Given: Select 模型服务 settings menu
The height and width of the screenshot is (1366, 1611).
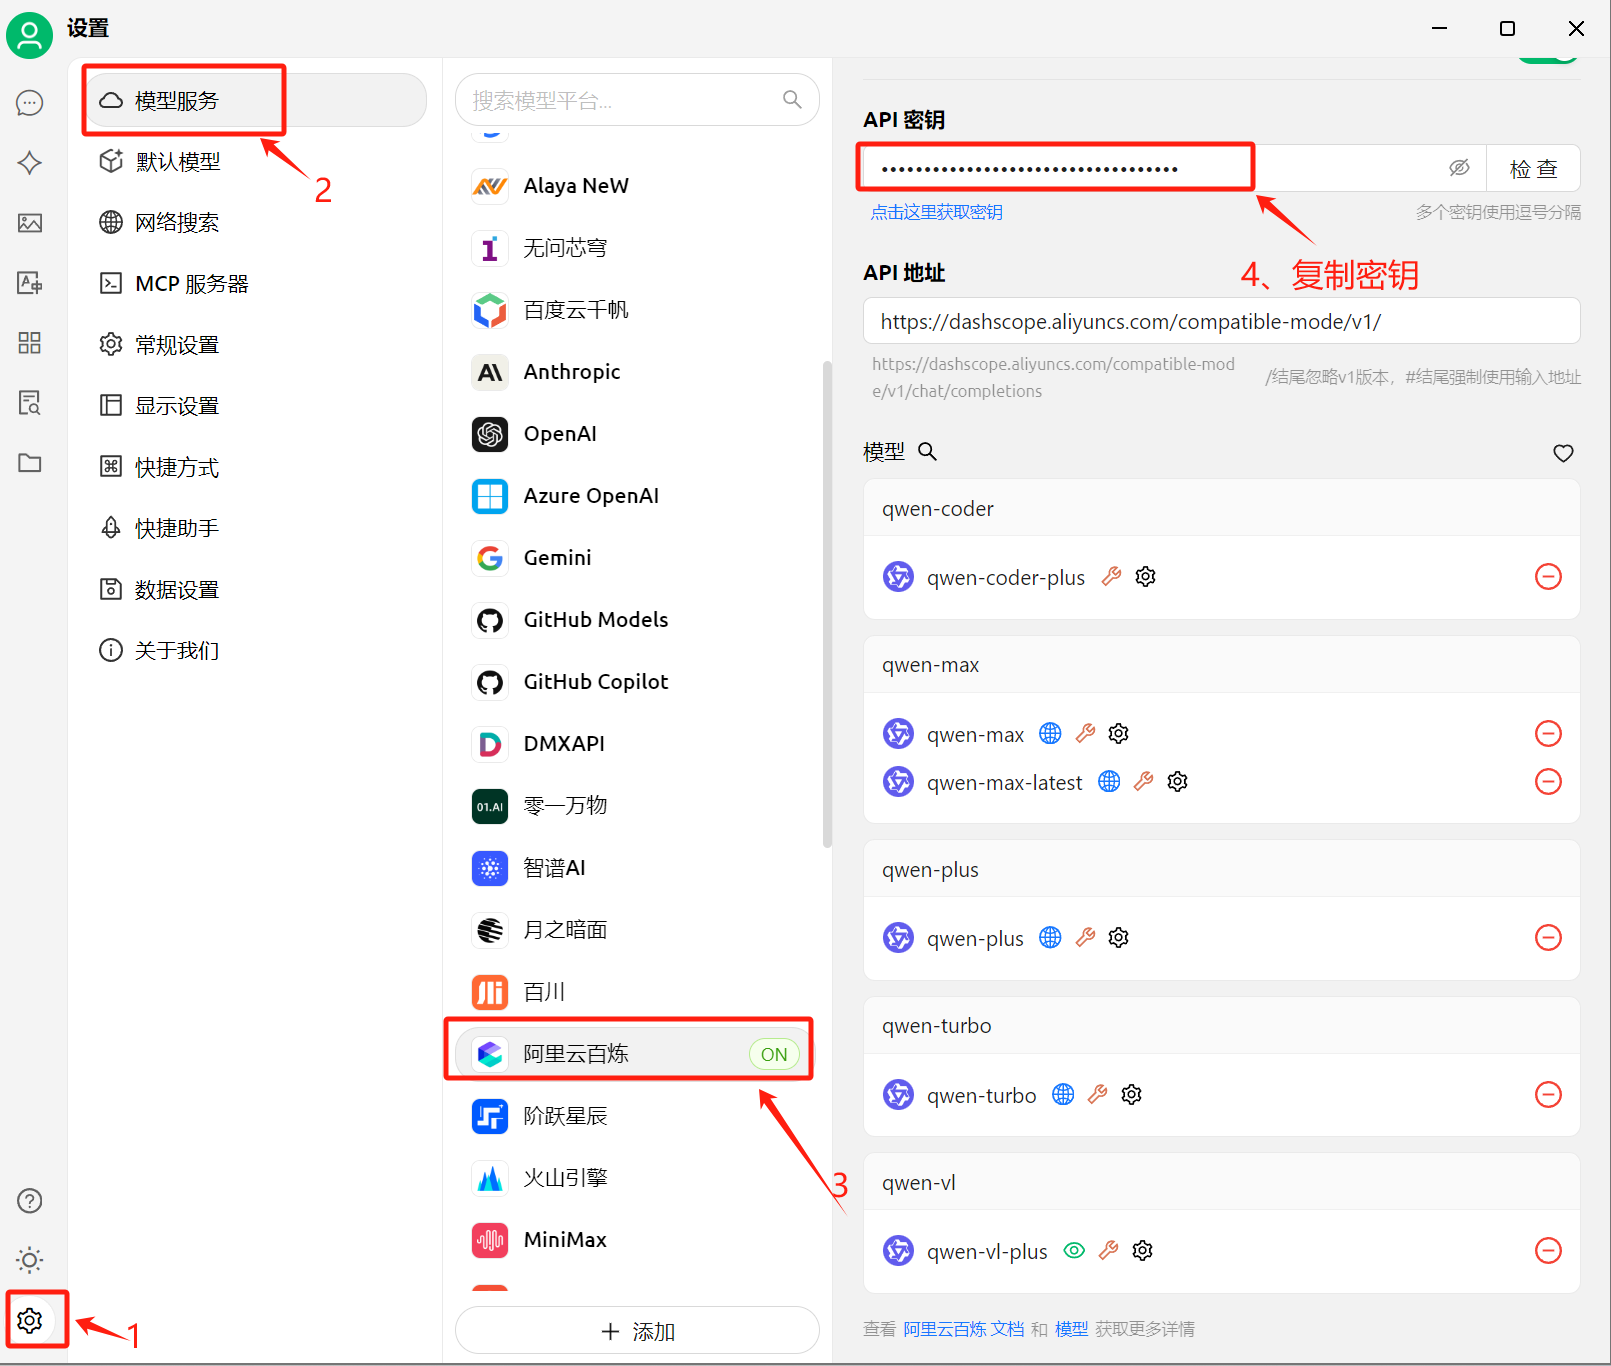Looking at the screenshot, I should [256, 100].
